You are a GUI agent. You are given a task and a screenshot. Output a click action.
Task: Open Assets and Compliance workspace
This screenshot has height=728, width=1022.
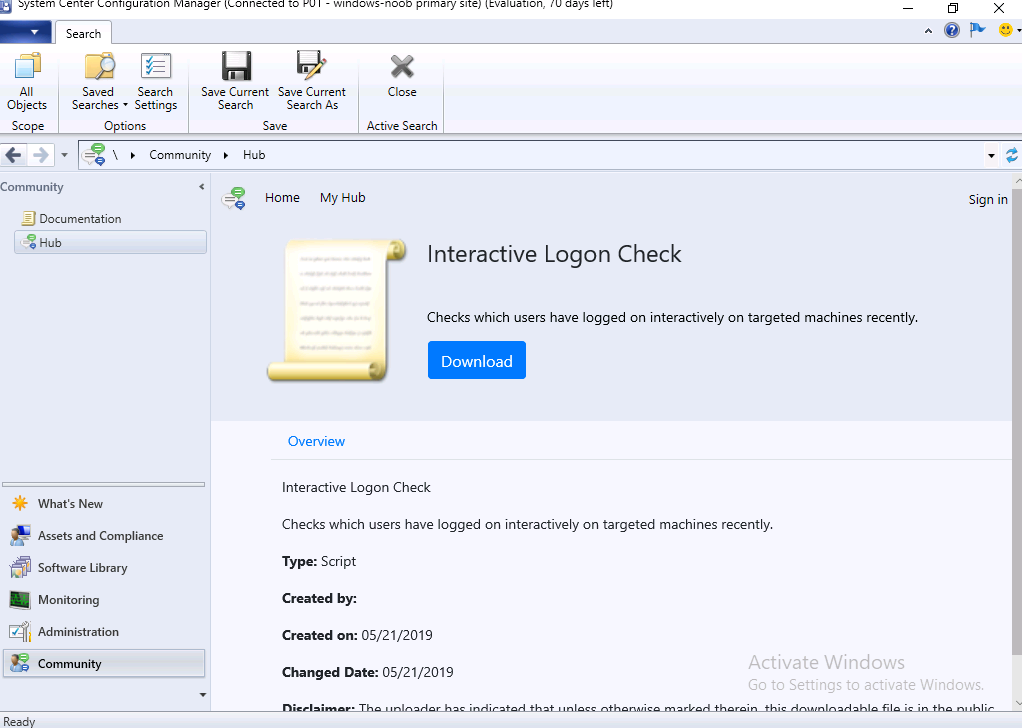[x=104, y=536]
